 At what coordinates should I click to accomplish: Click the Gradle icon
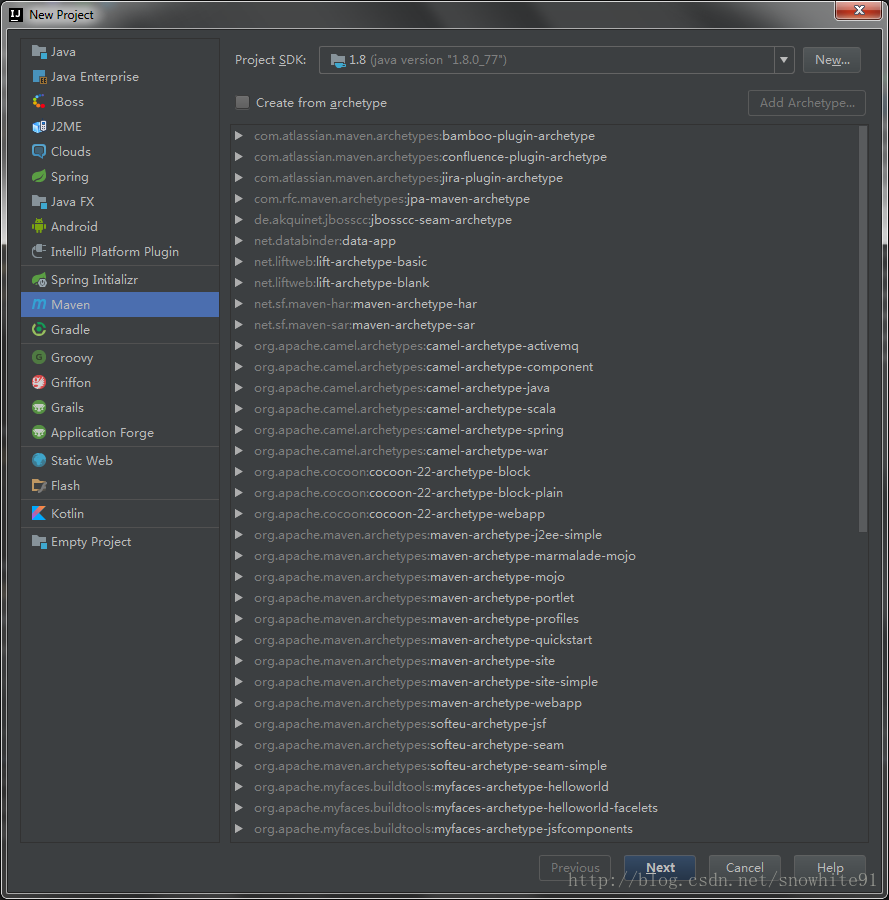click(39, 329)
